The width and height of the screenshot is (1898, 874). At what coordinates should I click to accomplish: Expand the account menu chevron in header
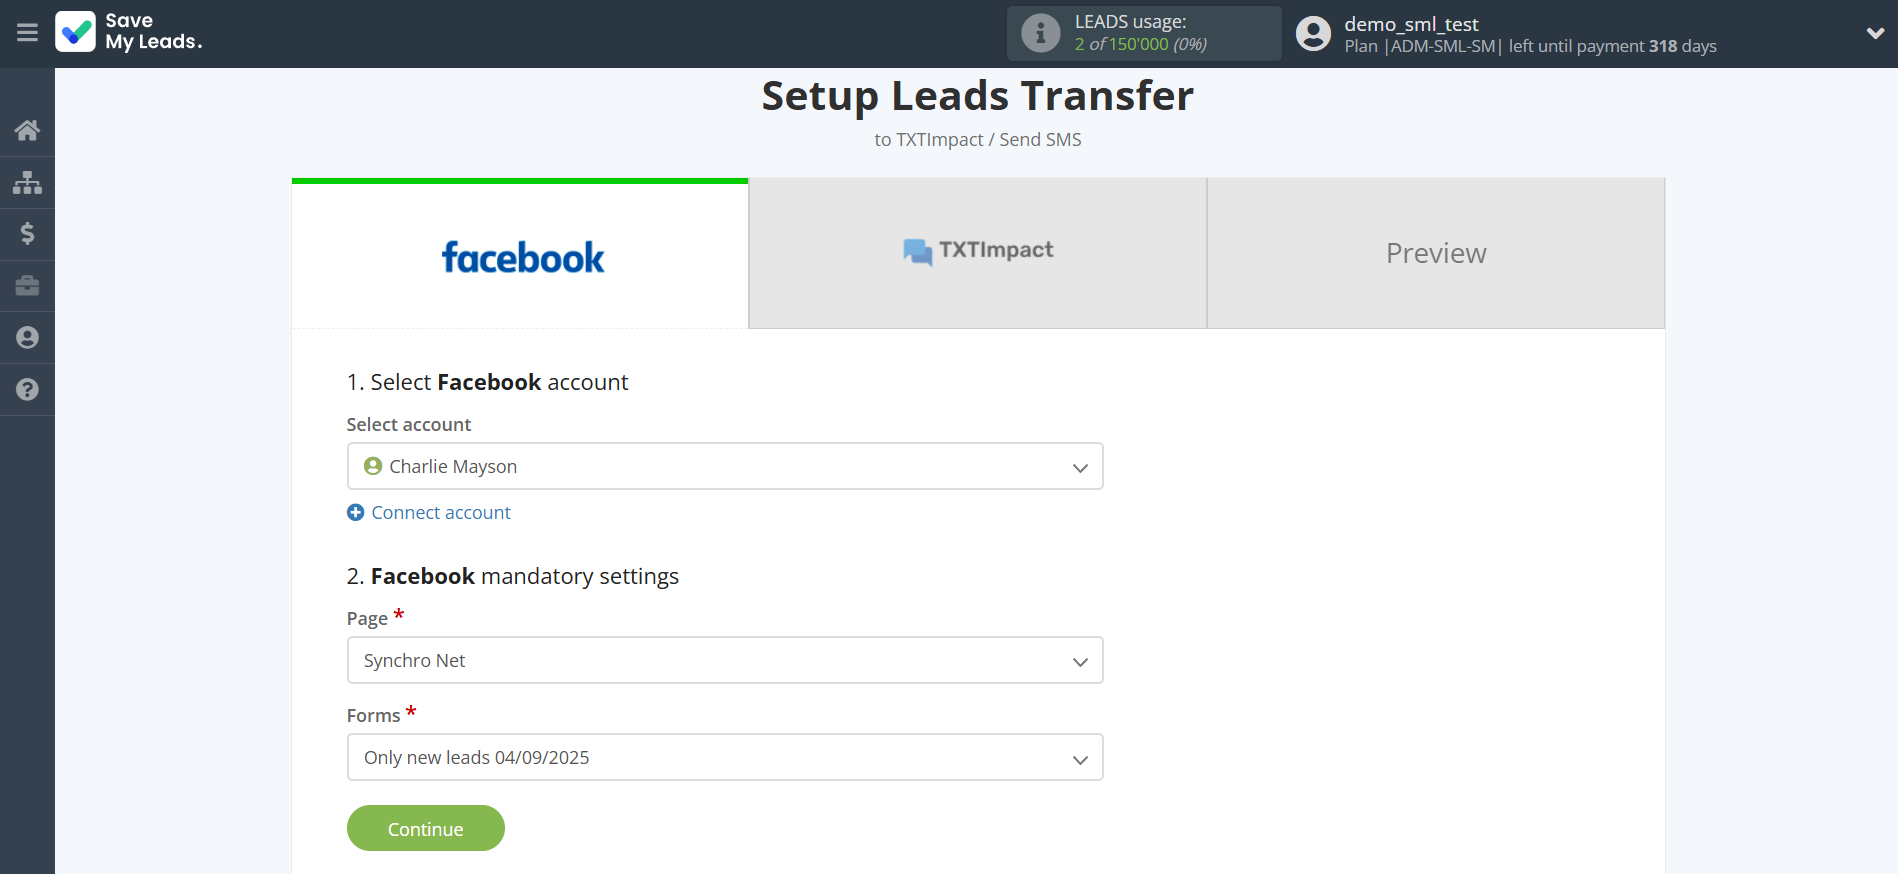(1875, 33)
